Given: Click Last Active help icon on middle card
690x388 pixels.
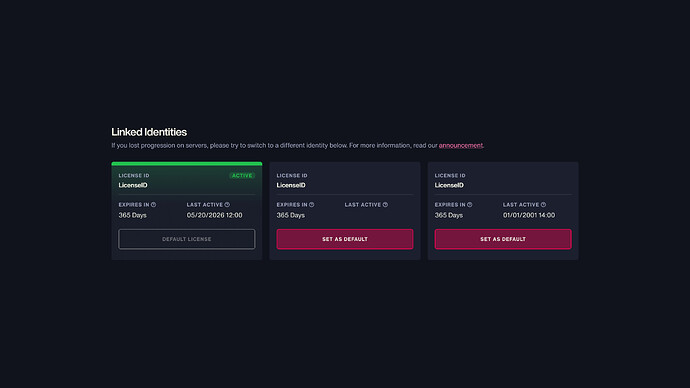Looking at the screenshot, I should click(x=385, y=205).
